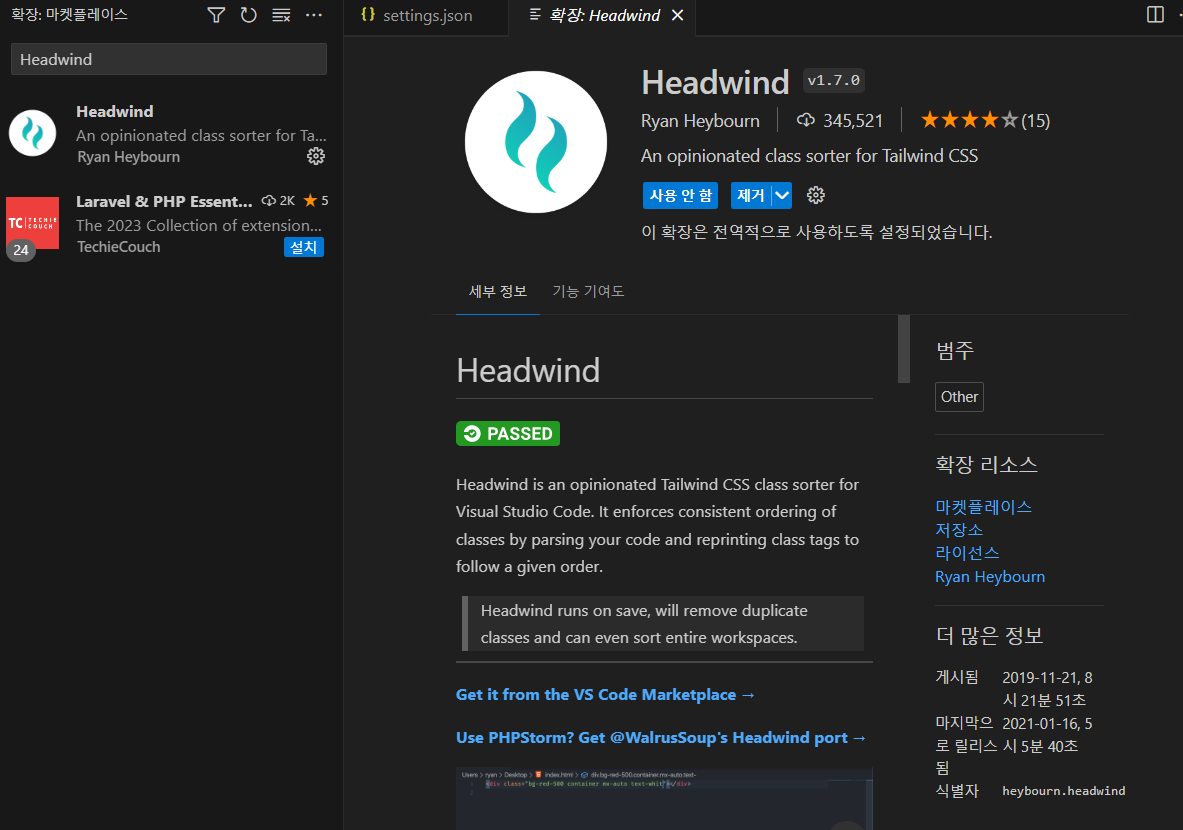Open the 세부 정보 tab
Viewport: 1183px width, 830px height.
(x=498, y=291)
